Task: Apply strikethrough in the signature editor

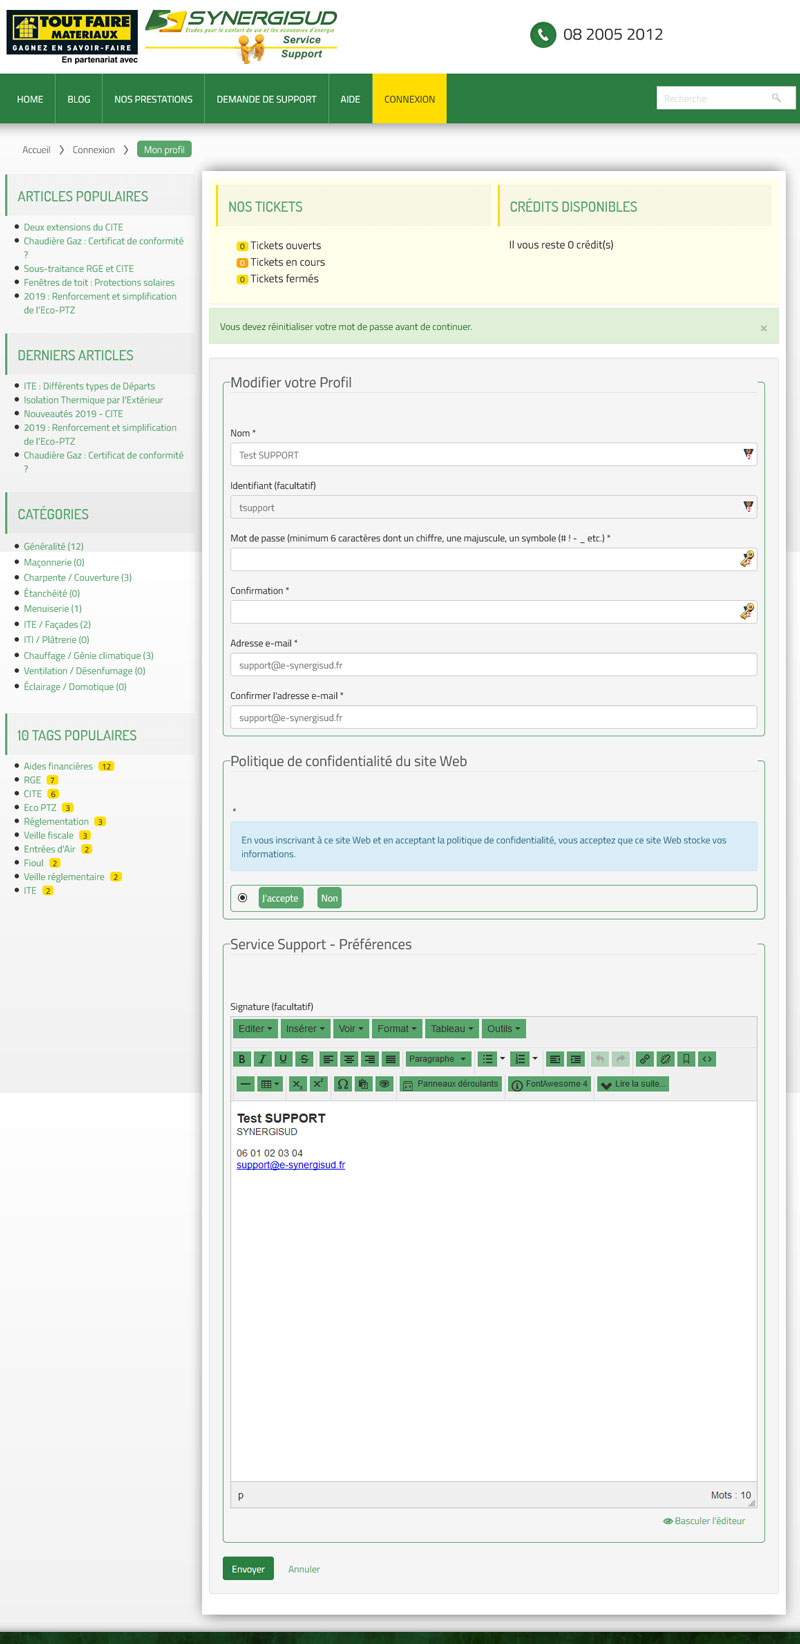Action: [x=304, y=1059]
